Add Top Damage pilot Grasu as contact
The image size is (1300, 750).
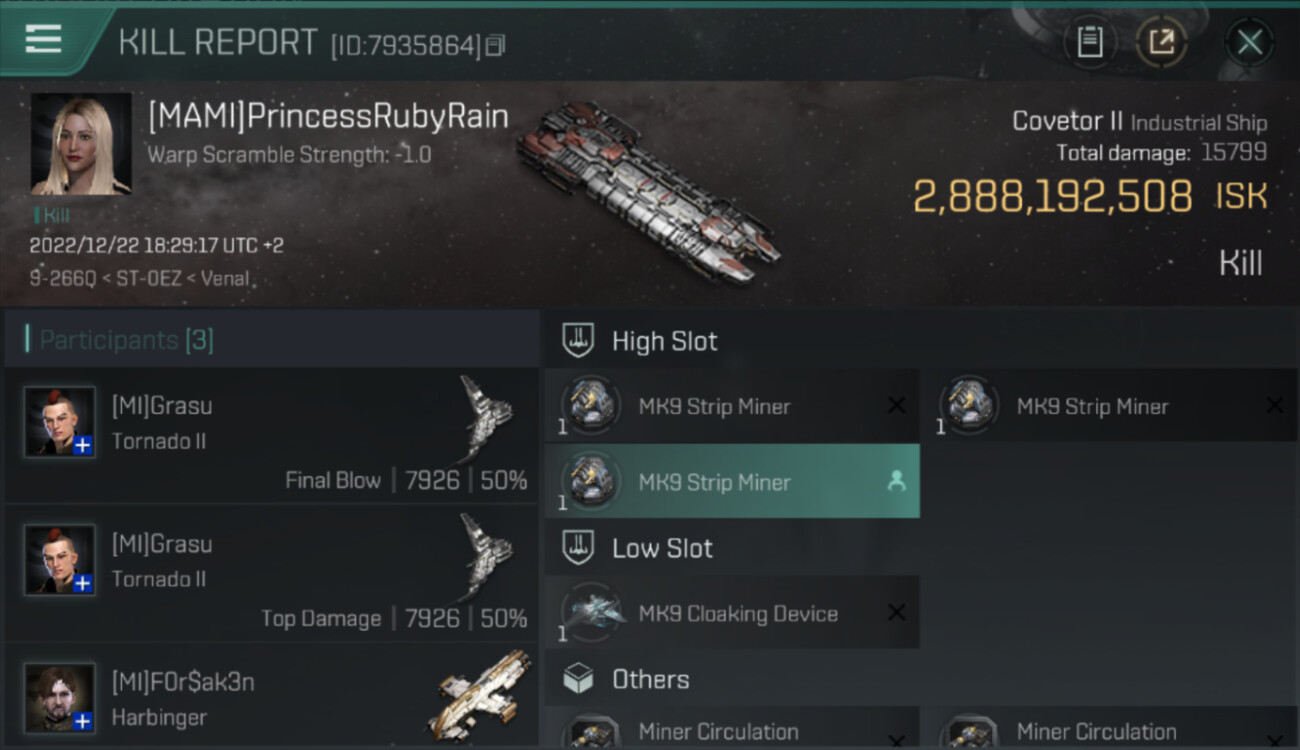point(83,582)
